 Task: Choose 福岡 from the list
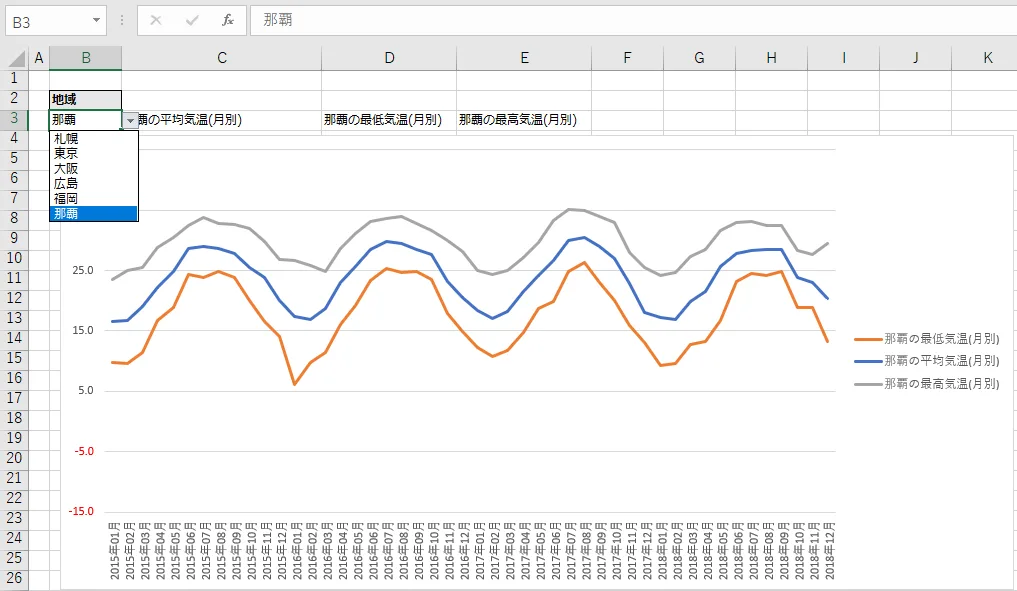pyautogui.click(x=66, y=199)
